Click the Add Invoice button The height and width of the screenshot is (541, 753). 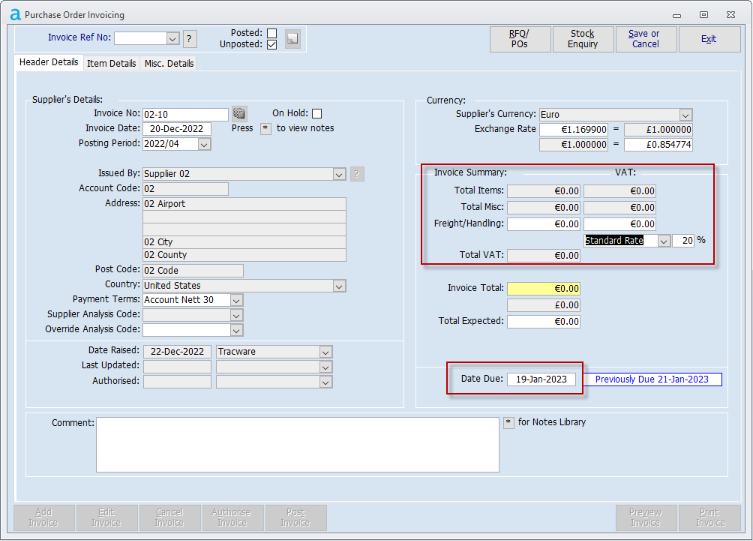tap(44, 517)
